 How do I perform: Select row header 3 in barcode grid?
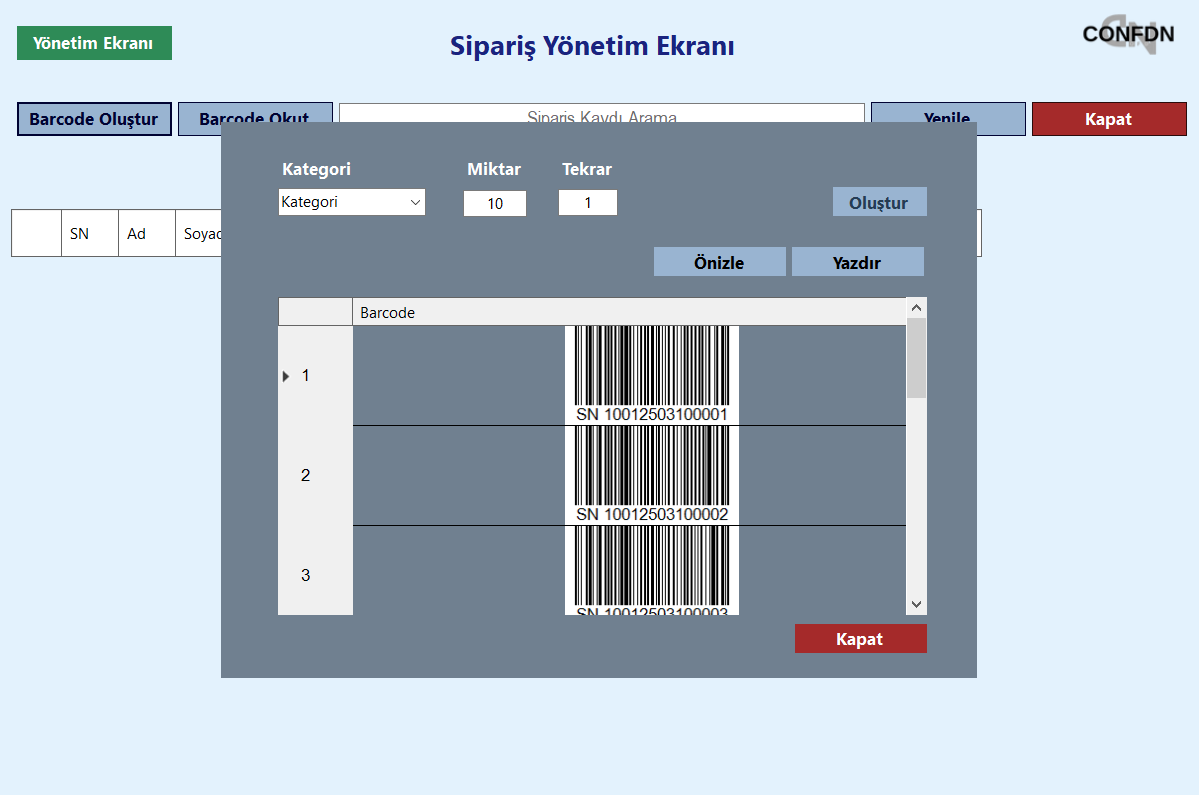click(x=315, y=570)
